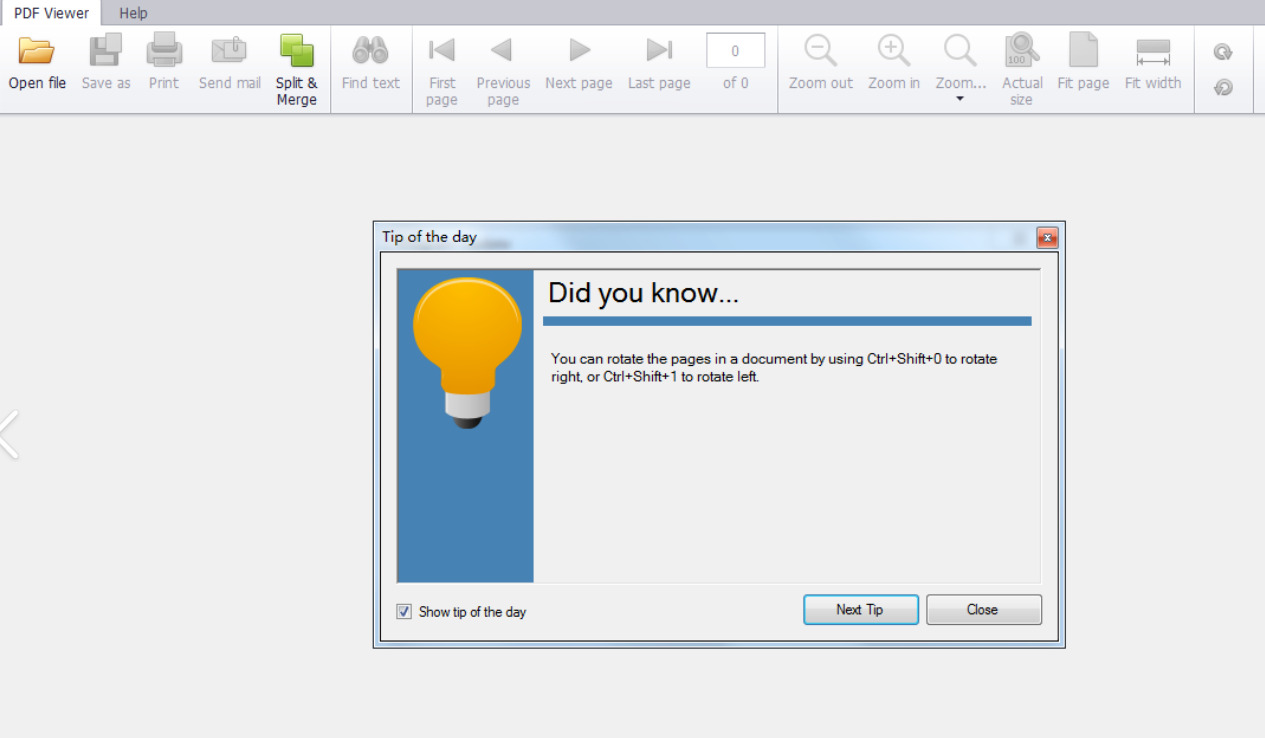Click the tip text about rotating pages
The height and width of the screenshot is (738, 1265).
[x=774, y=368]
